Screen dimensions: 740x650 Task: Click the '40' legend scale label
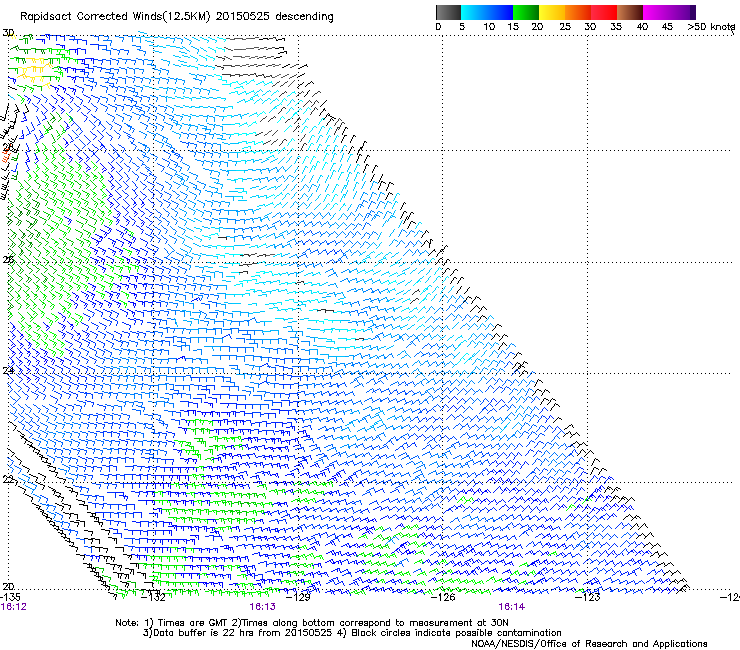coord(642,27)
